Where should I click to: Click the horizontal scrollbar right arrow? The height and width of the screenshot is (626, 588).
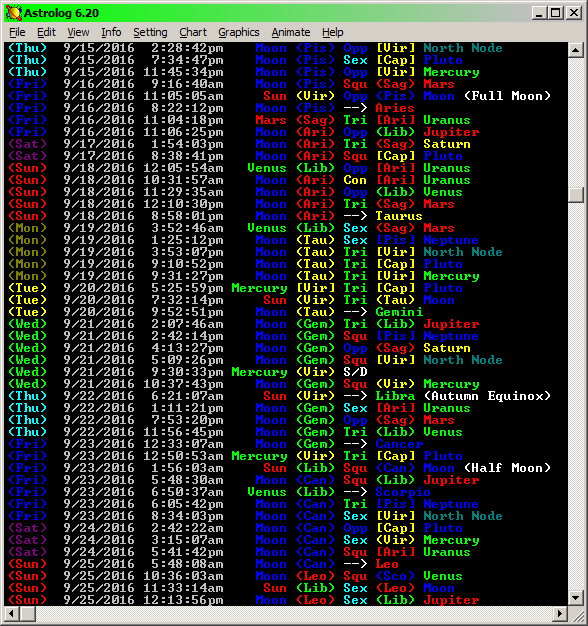point(560,613)
